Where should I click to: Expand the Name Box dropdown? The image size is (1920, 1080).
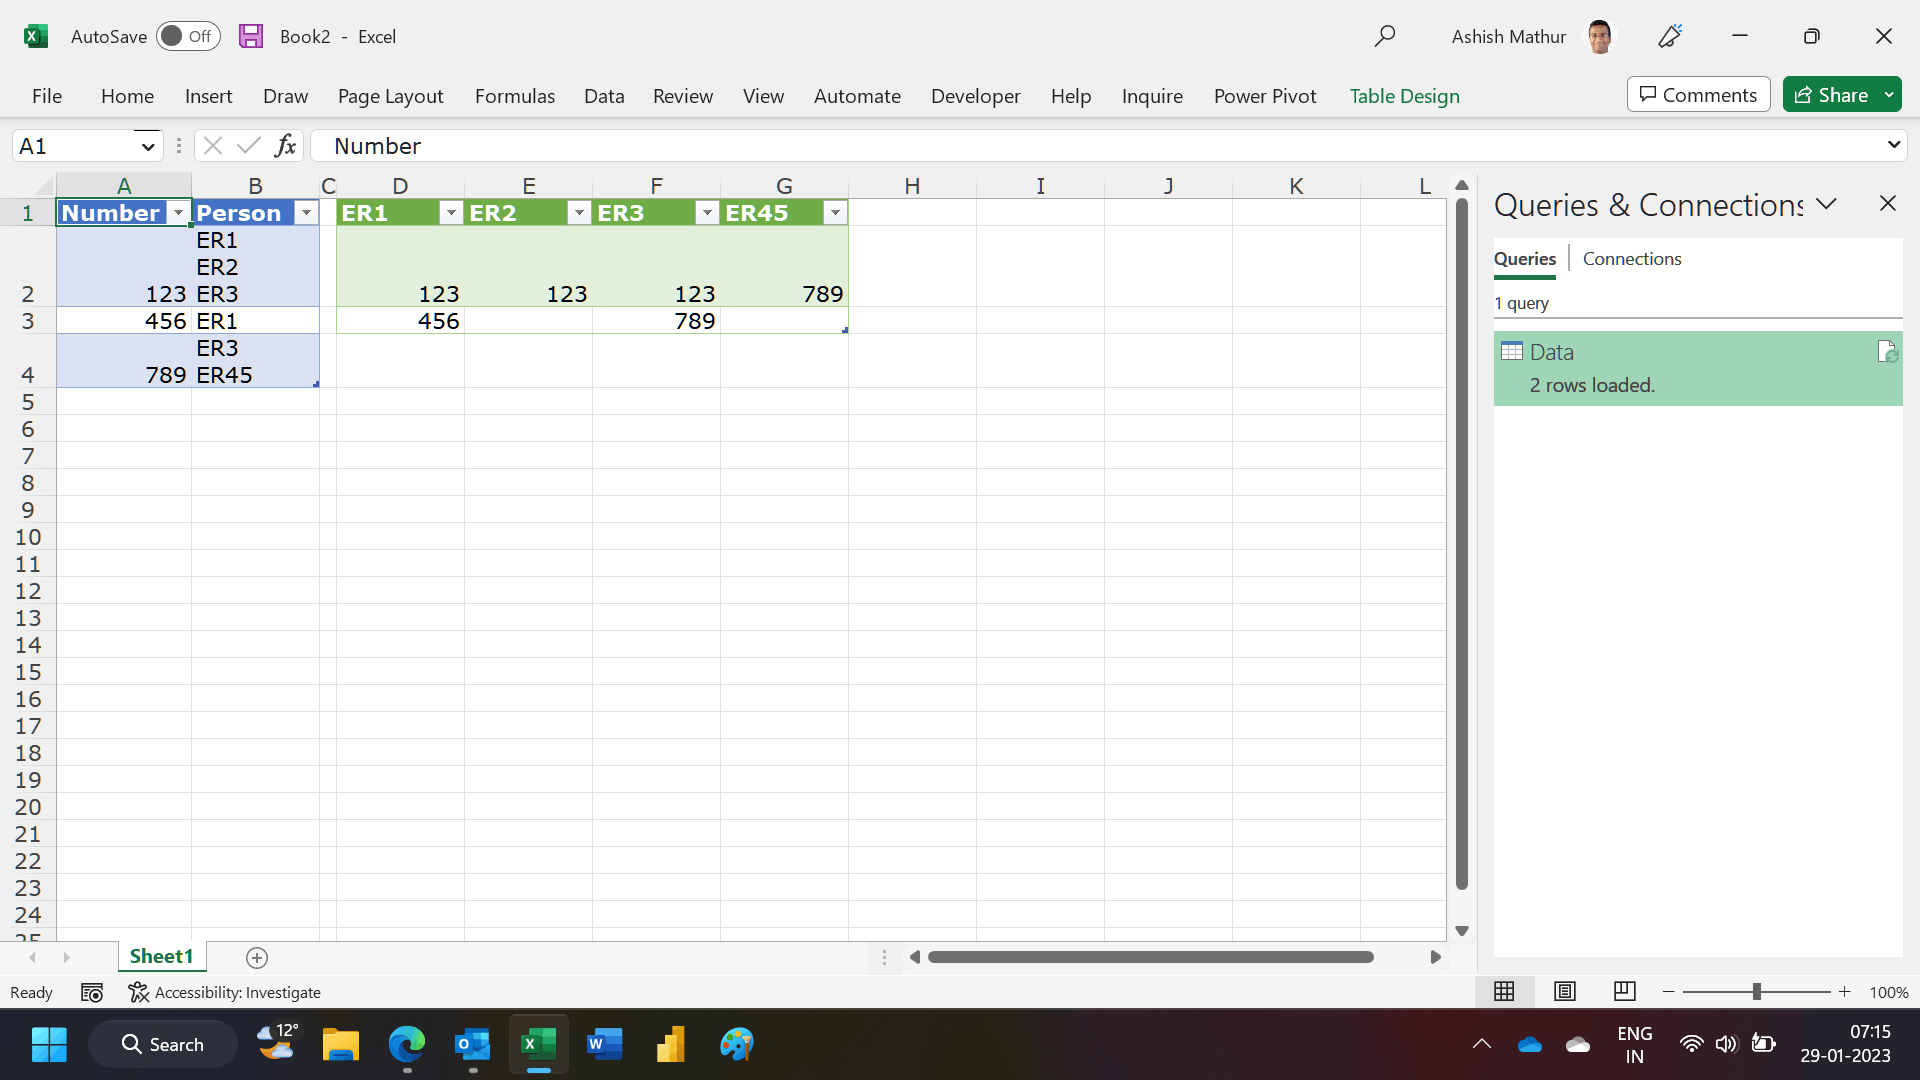pos(148,147)
